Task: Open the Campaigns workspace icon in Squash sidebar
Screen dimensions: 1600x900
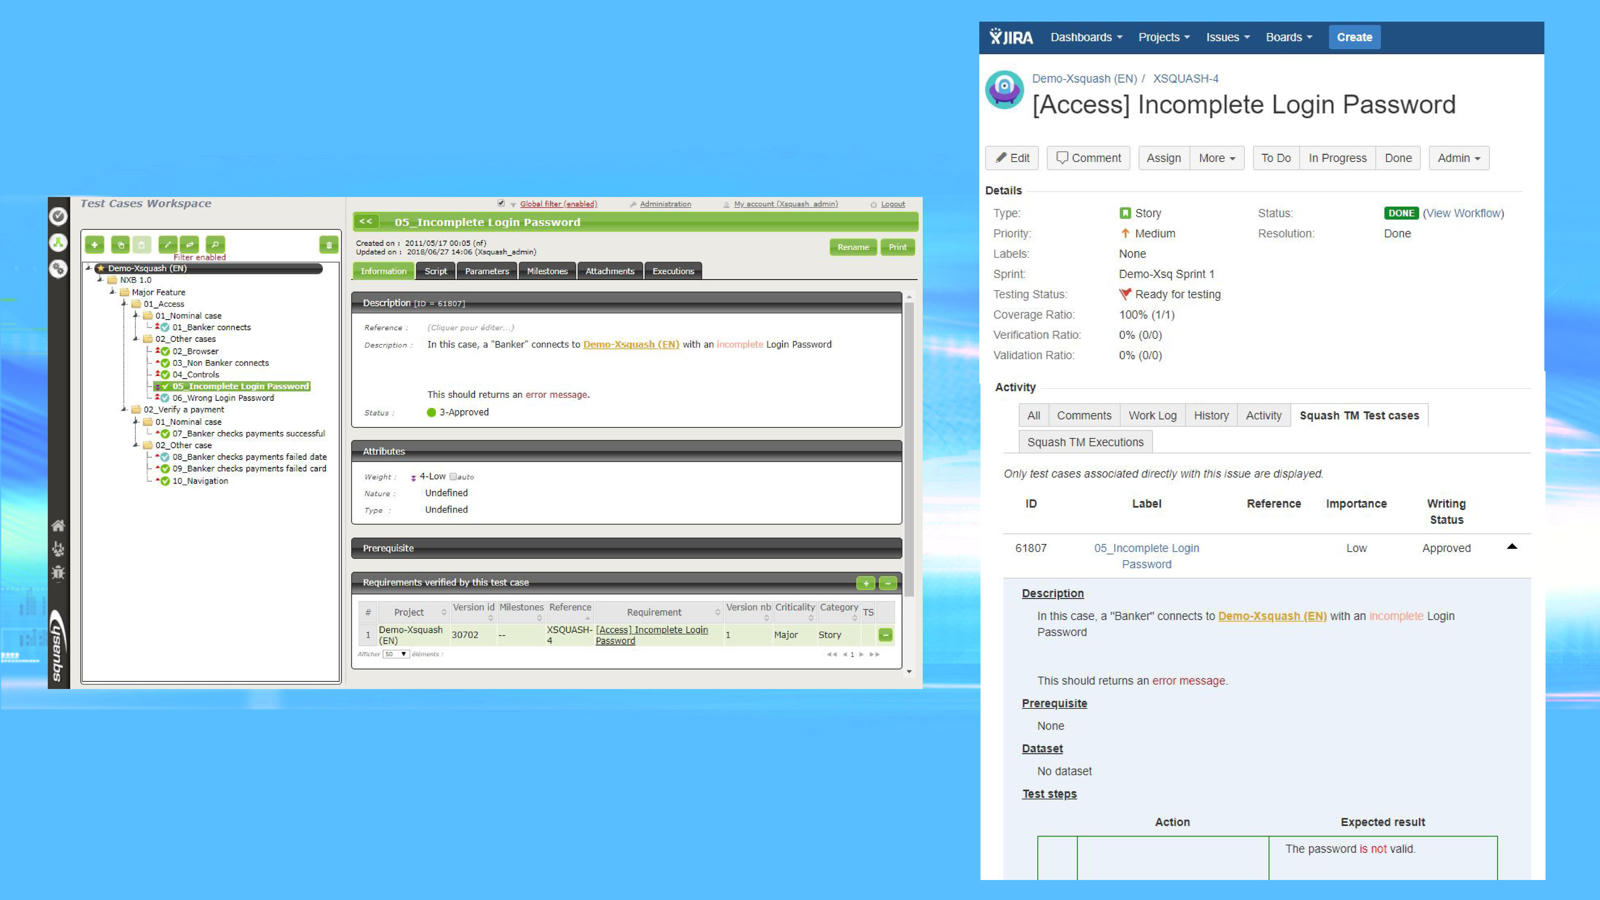Action: click(x=58, y=268)
